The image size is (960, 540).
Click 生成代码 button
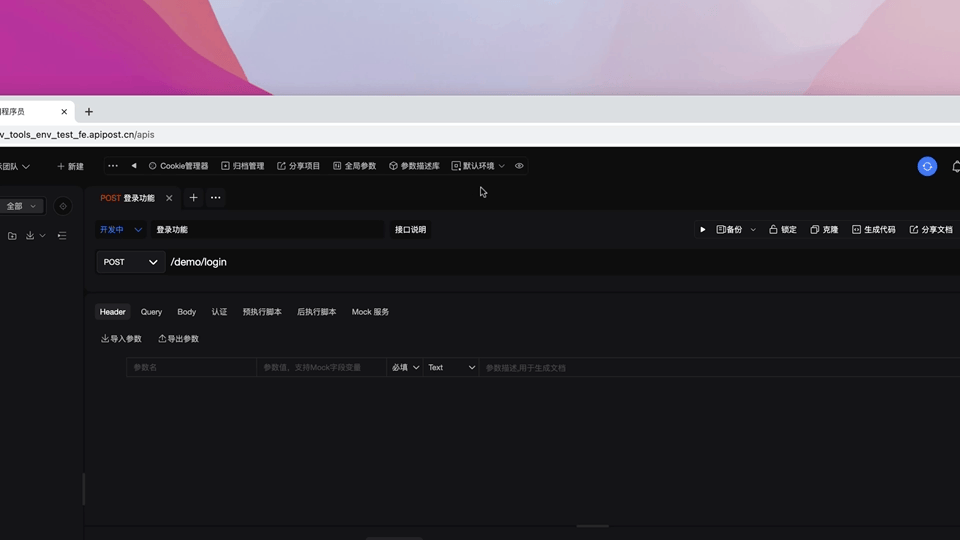point(874,230)
